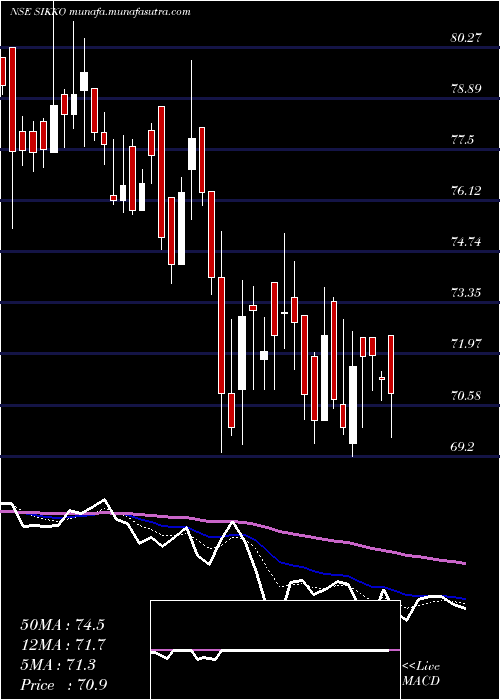This screenshot has height=700, width=500.
Task: Click the 50MA : 74.5 readout
Action: [x=62, y=625]
